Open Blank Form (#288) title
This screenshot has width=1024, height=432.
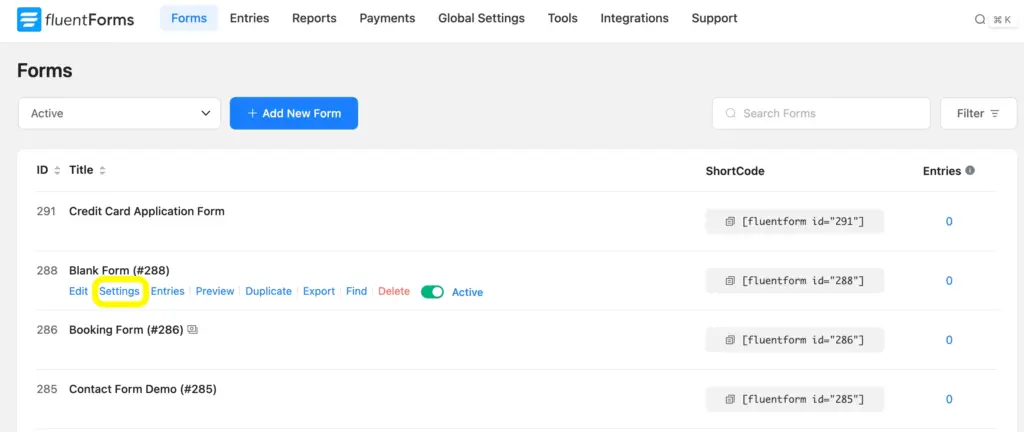120,270
